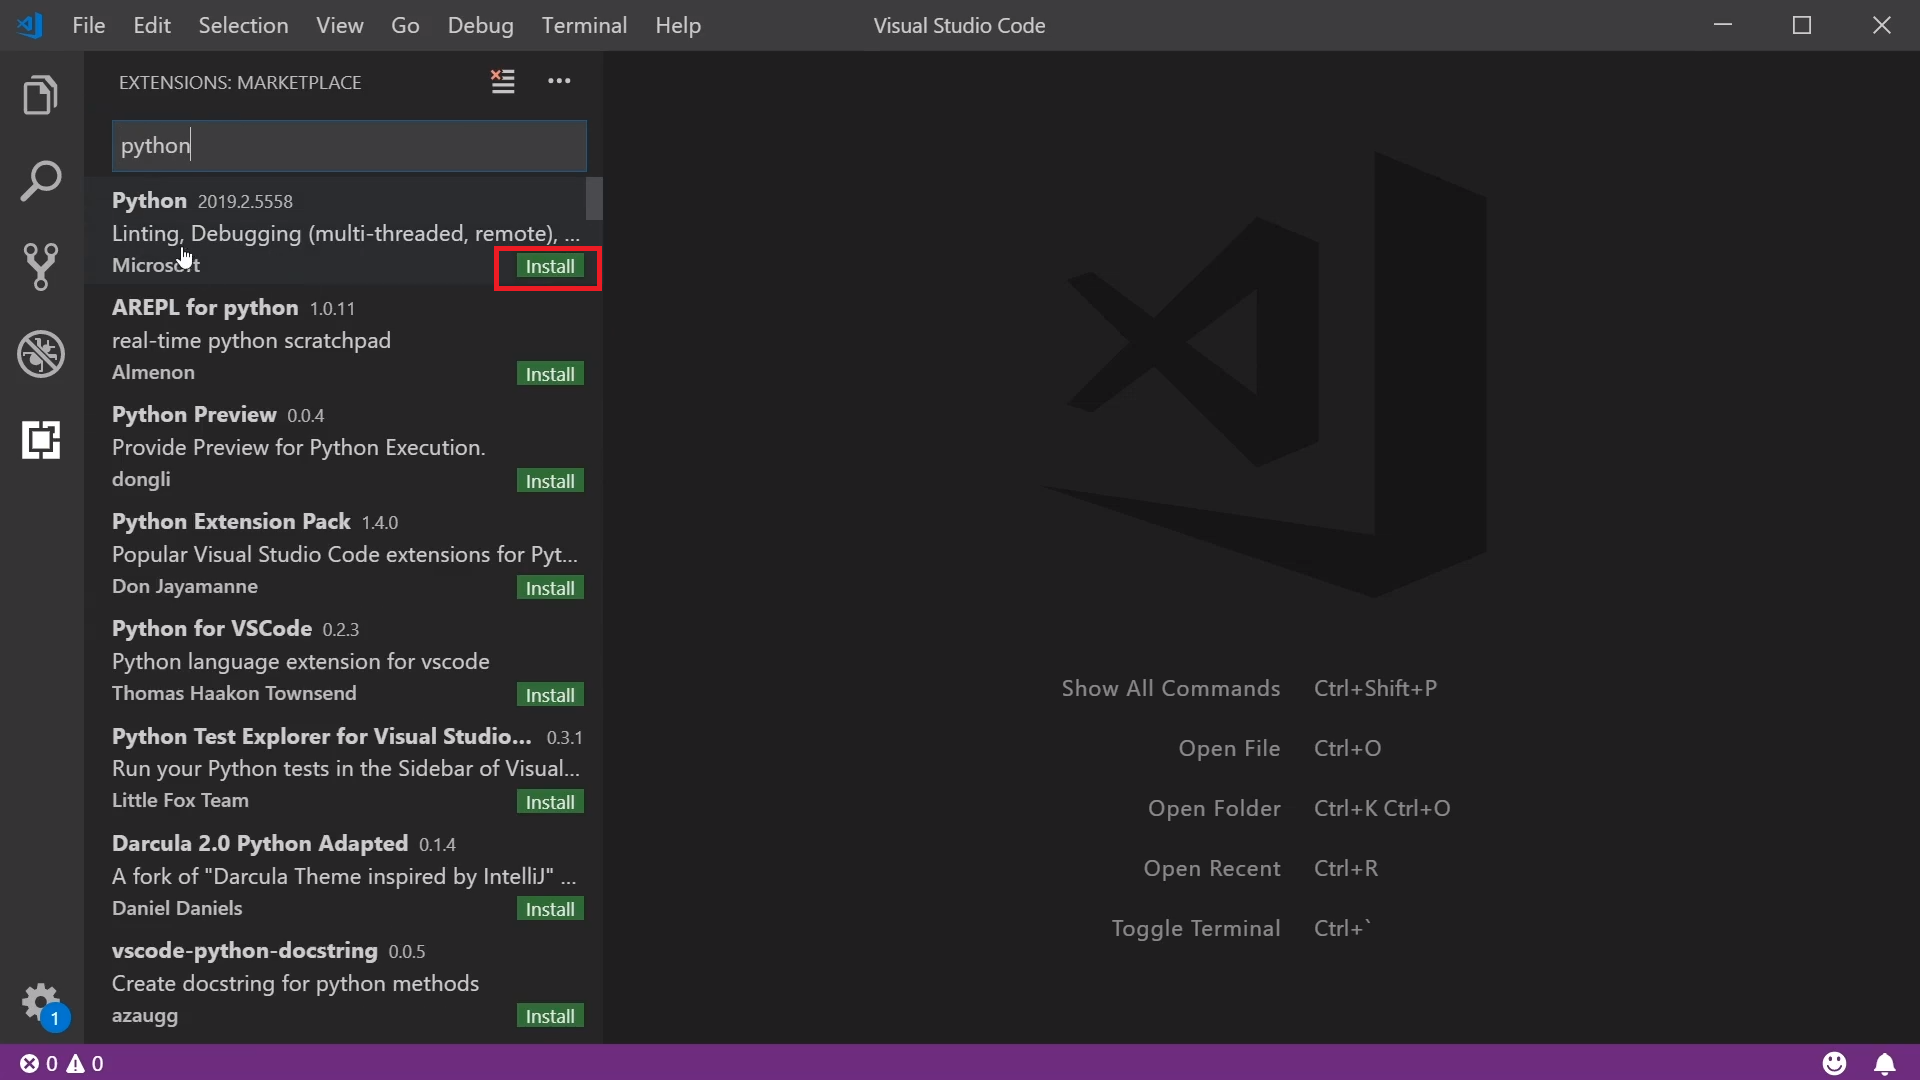Open the Terminal menu
Screen dimensions: 1920x1080
pos(584,25)
